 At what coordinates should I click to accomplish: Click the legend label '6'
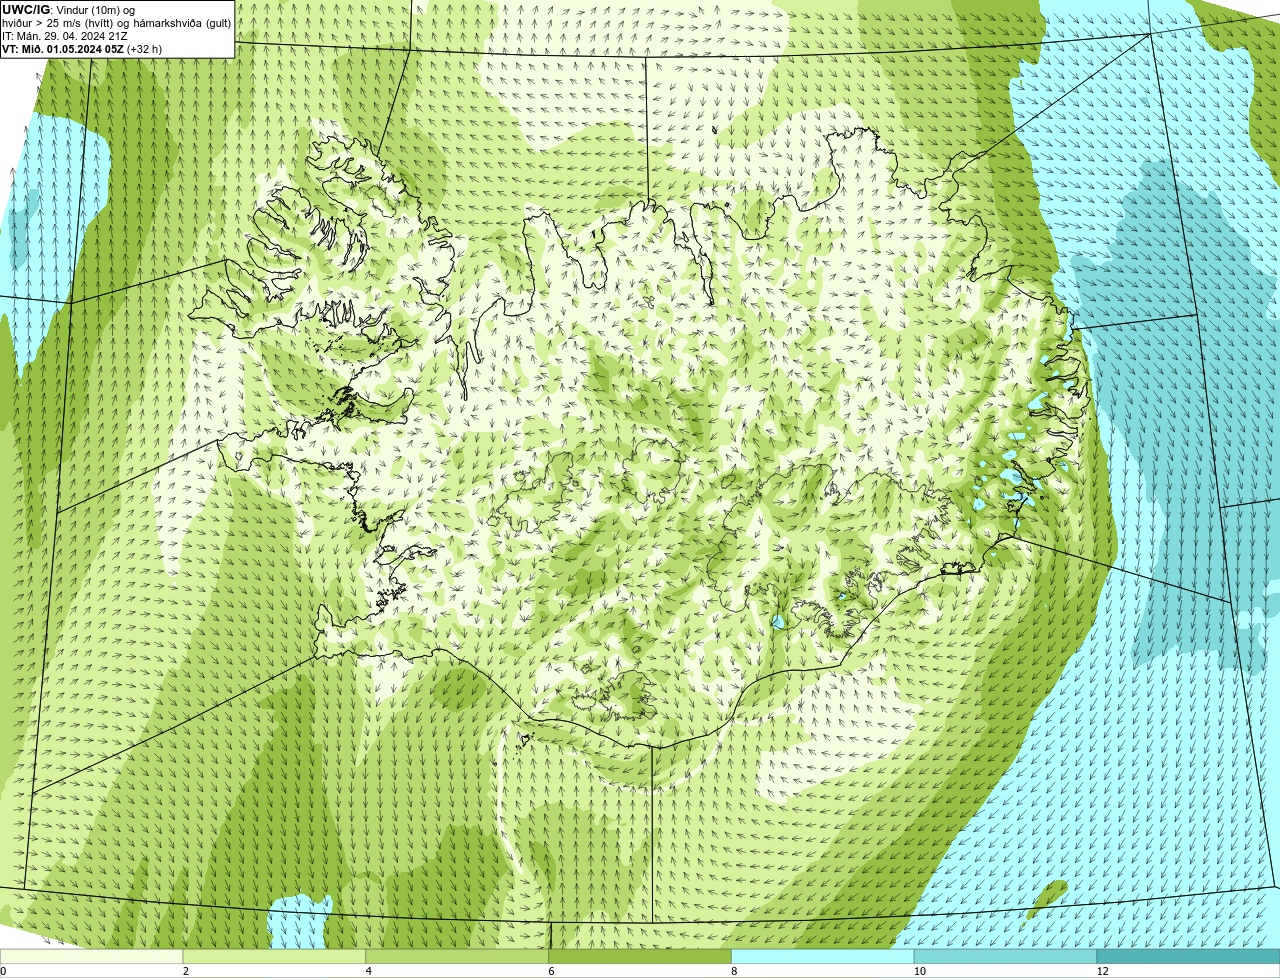pos(551,971)
